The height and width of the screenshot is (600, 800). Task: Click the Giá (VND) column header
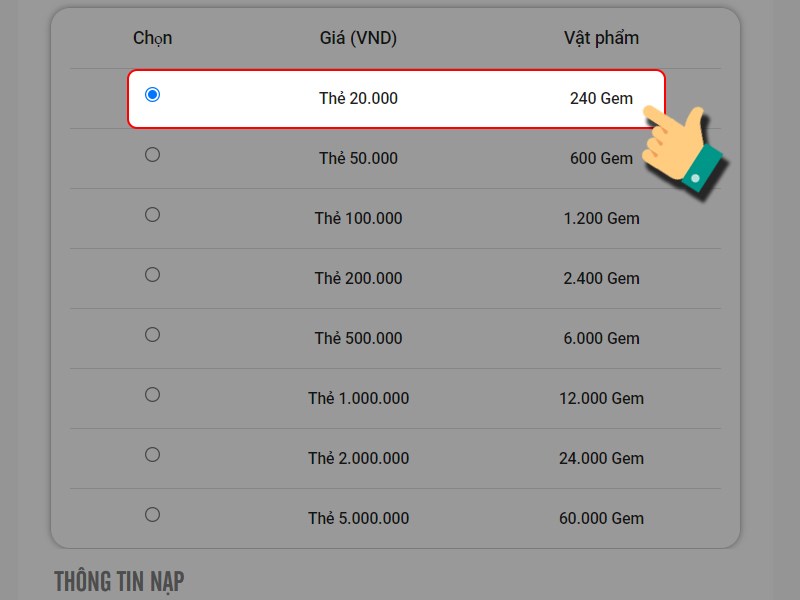[x=358, y=38]
